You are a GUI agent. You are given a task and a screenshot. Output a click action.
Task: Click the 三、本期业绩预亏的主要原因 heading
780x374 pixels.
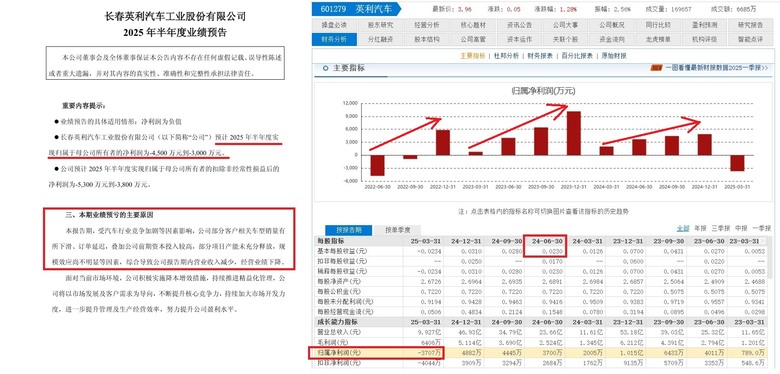(x=110, y=216)
